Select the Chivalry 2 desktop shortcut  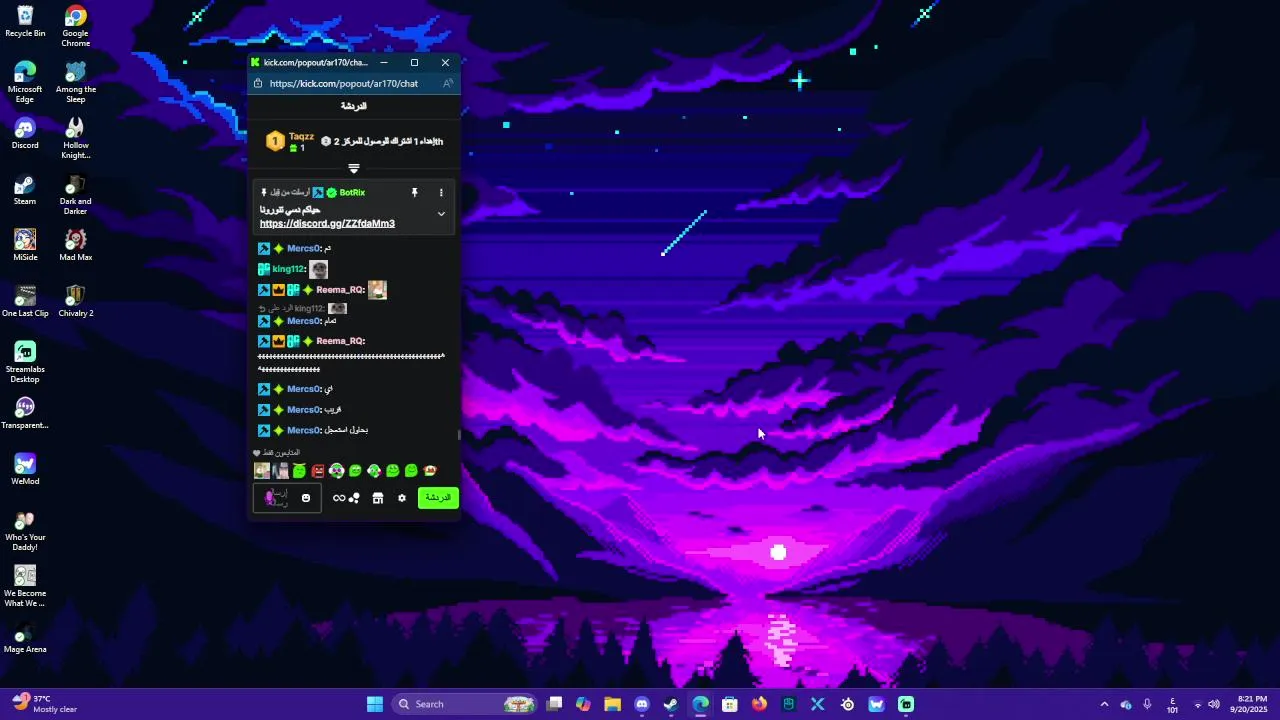[x=76, y=302]
